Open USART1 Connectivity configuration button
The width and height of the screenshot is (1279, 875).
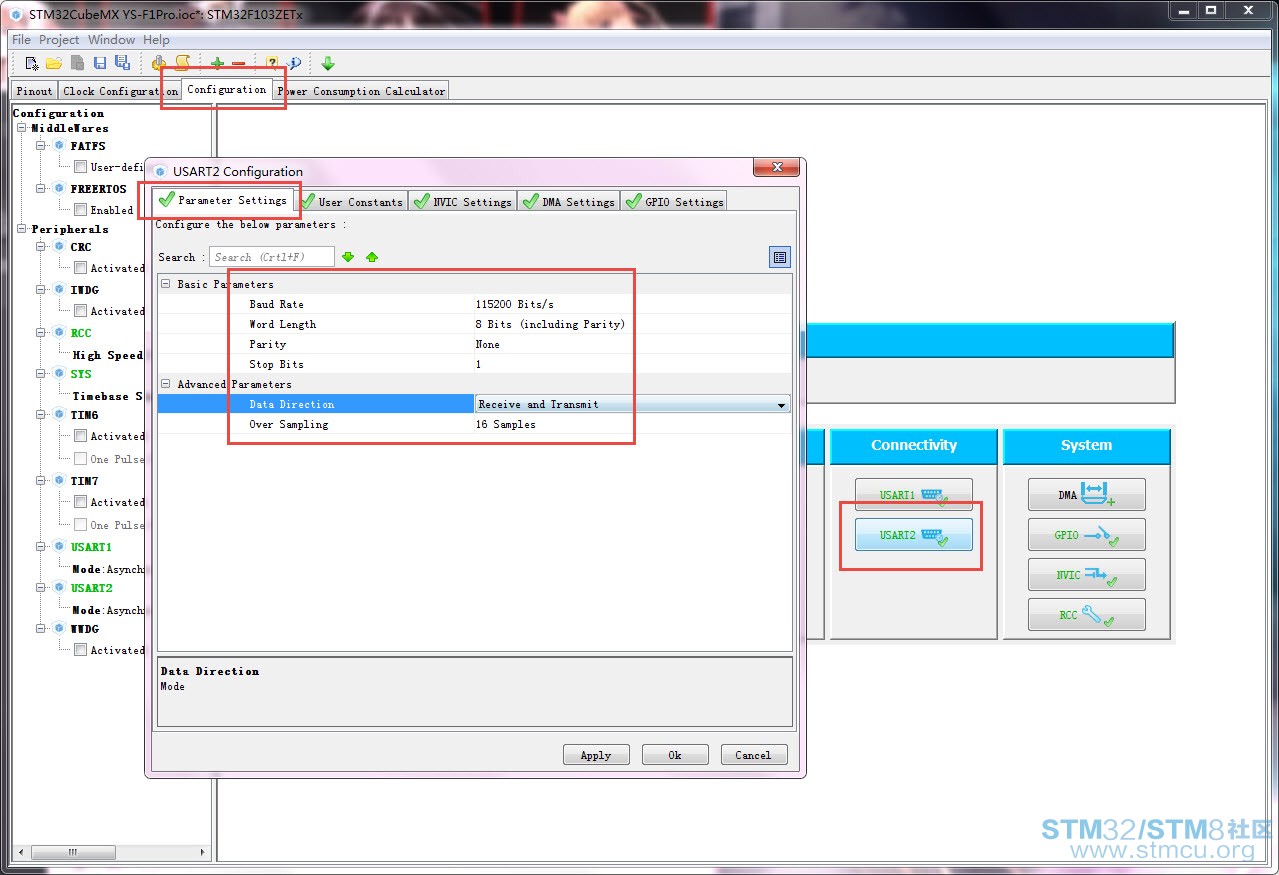click(914, 494)
